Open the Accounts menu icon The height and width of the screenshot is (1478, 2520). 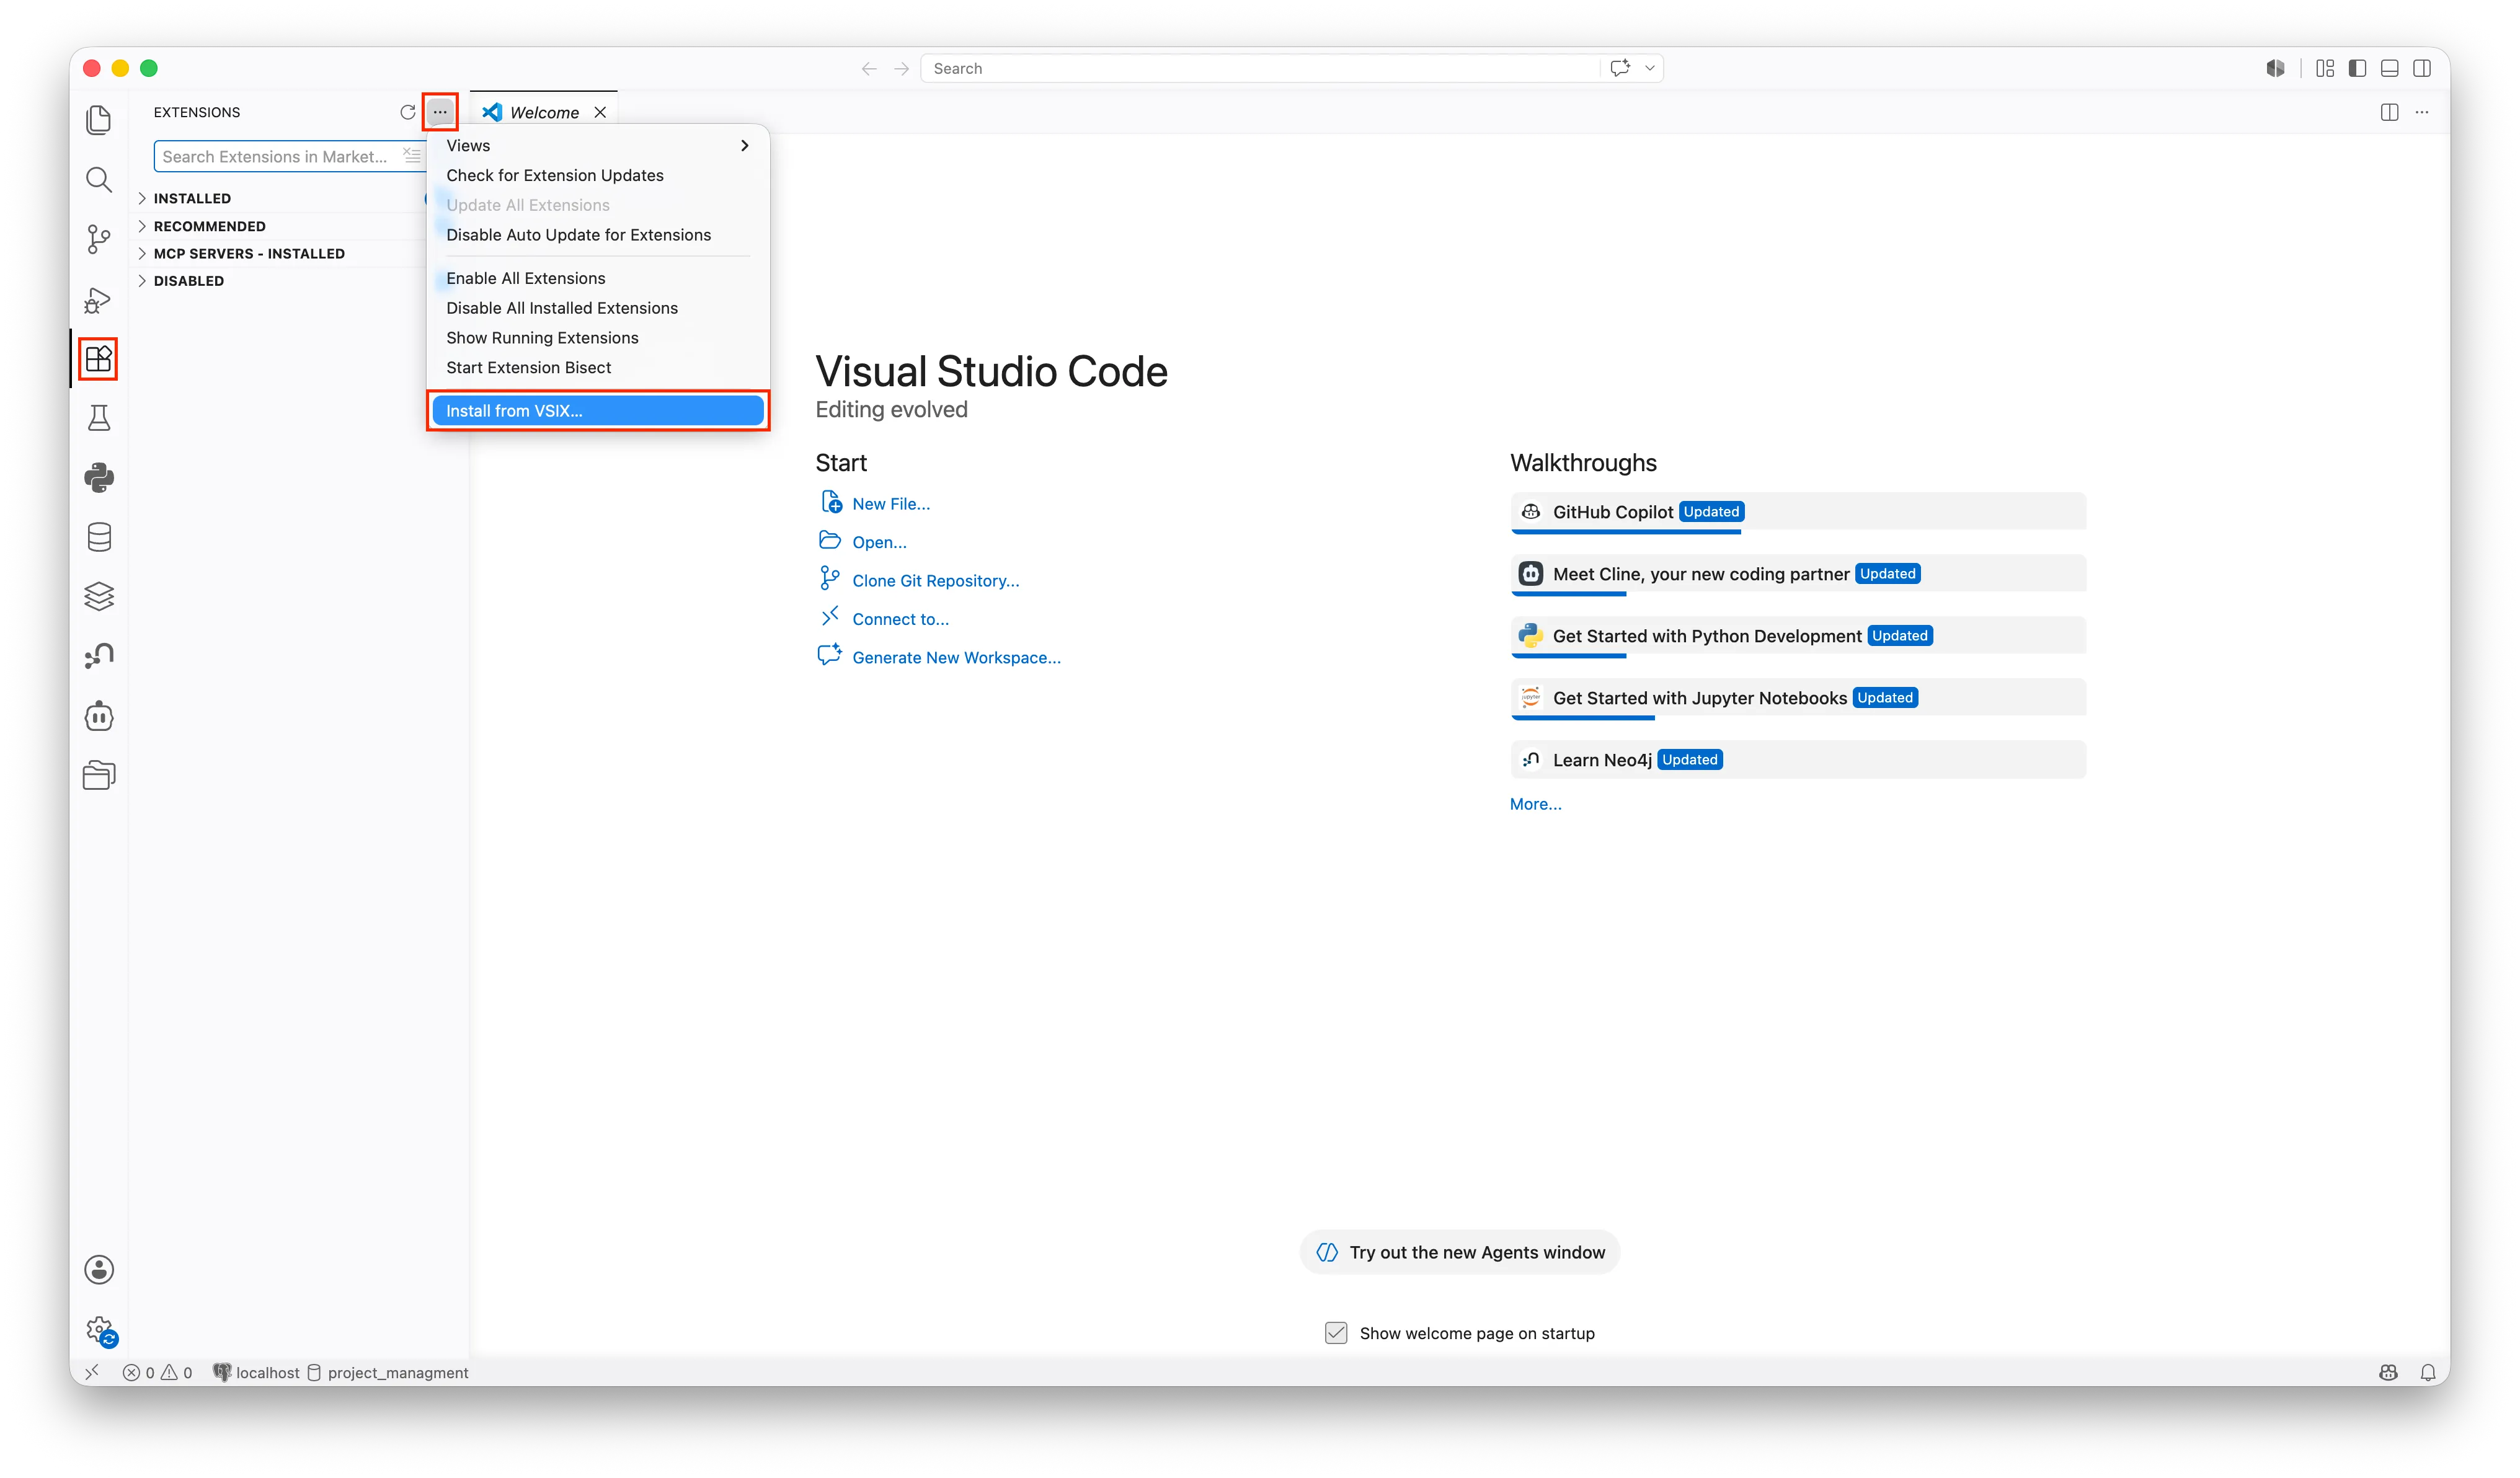tap(99, 1269)
